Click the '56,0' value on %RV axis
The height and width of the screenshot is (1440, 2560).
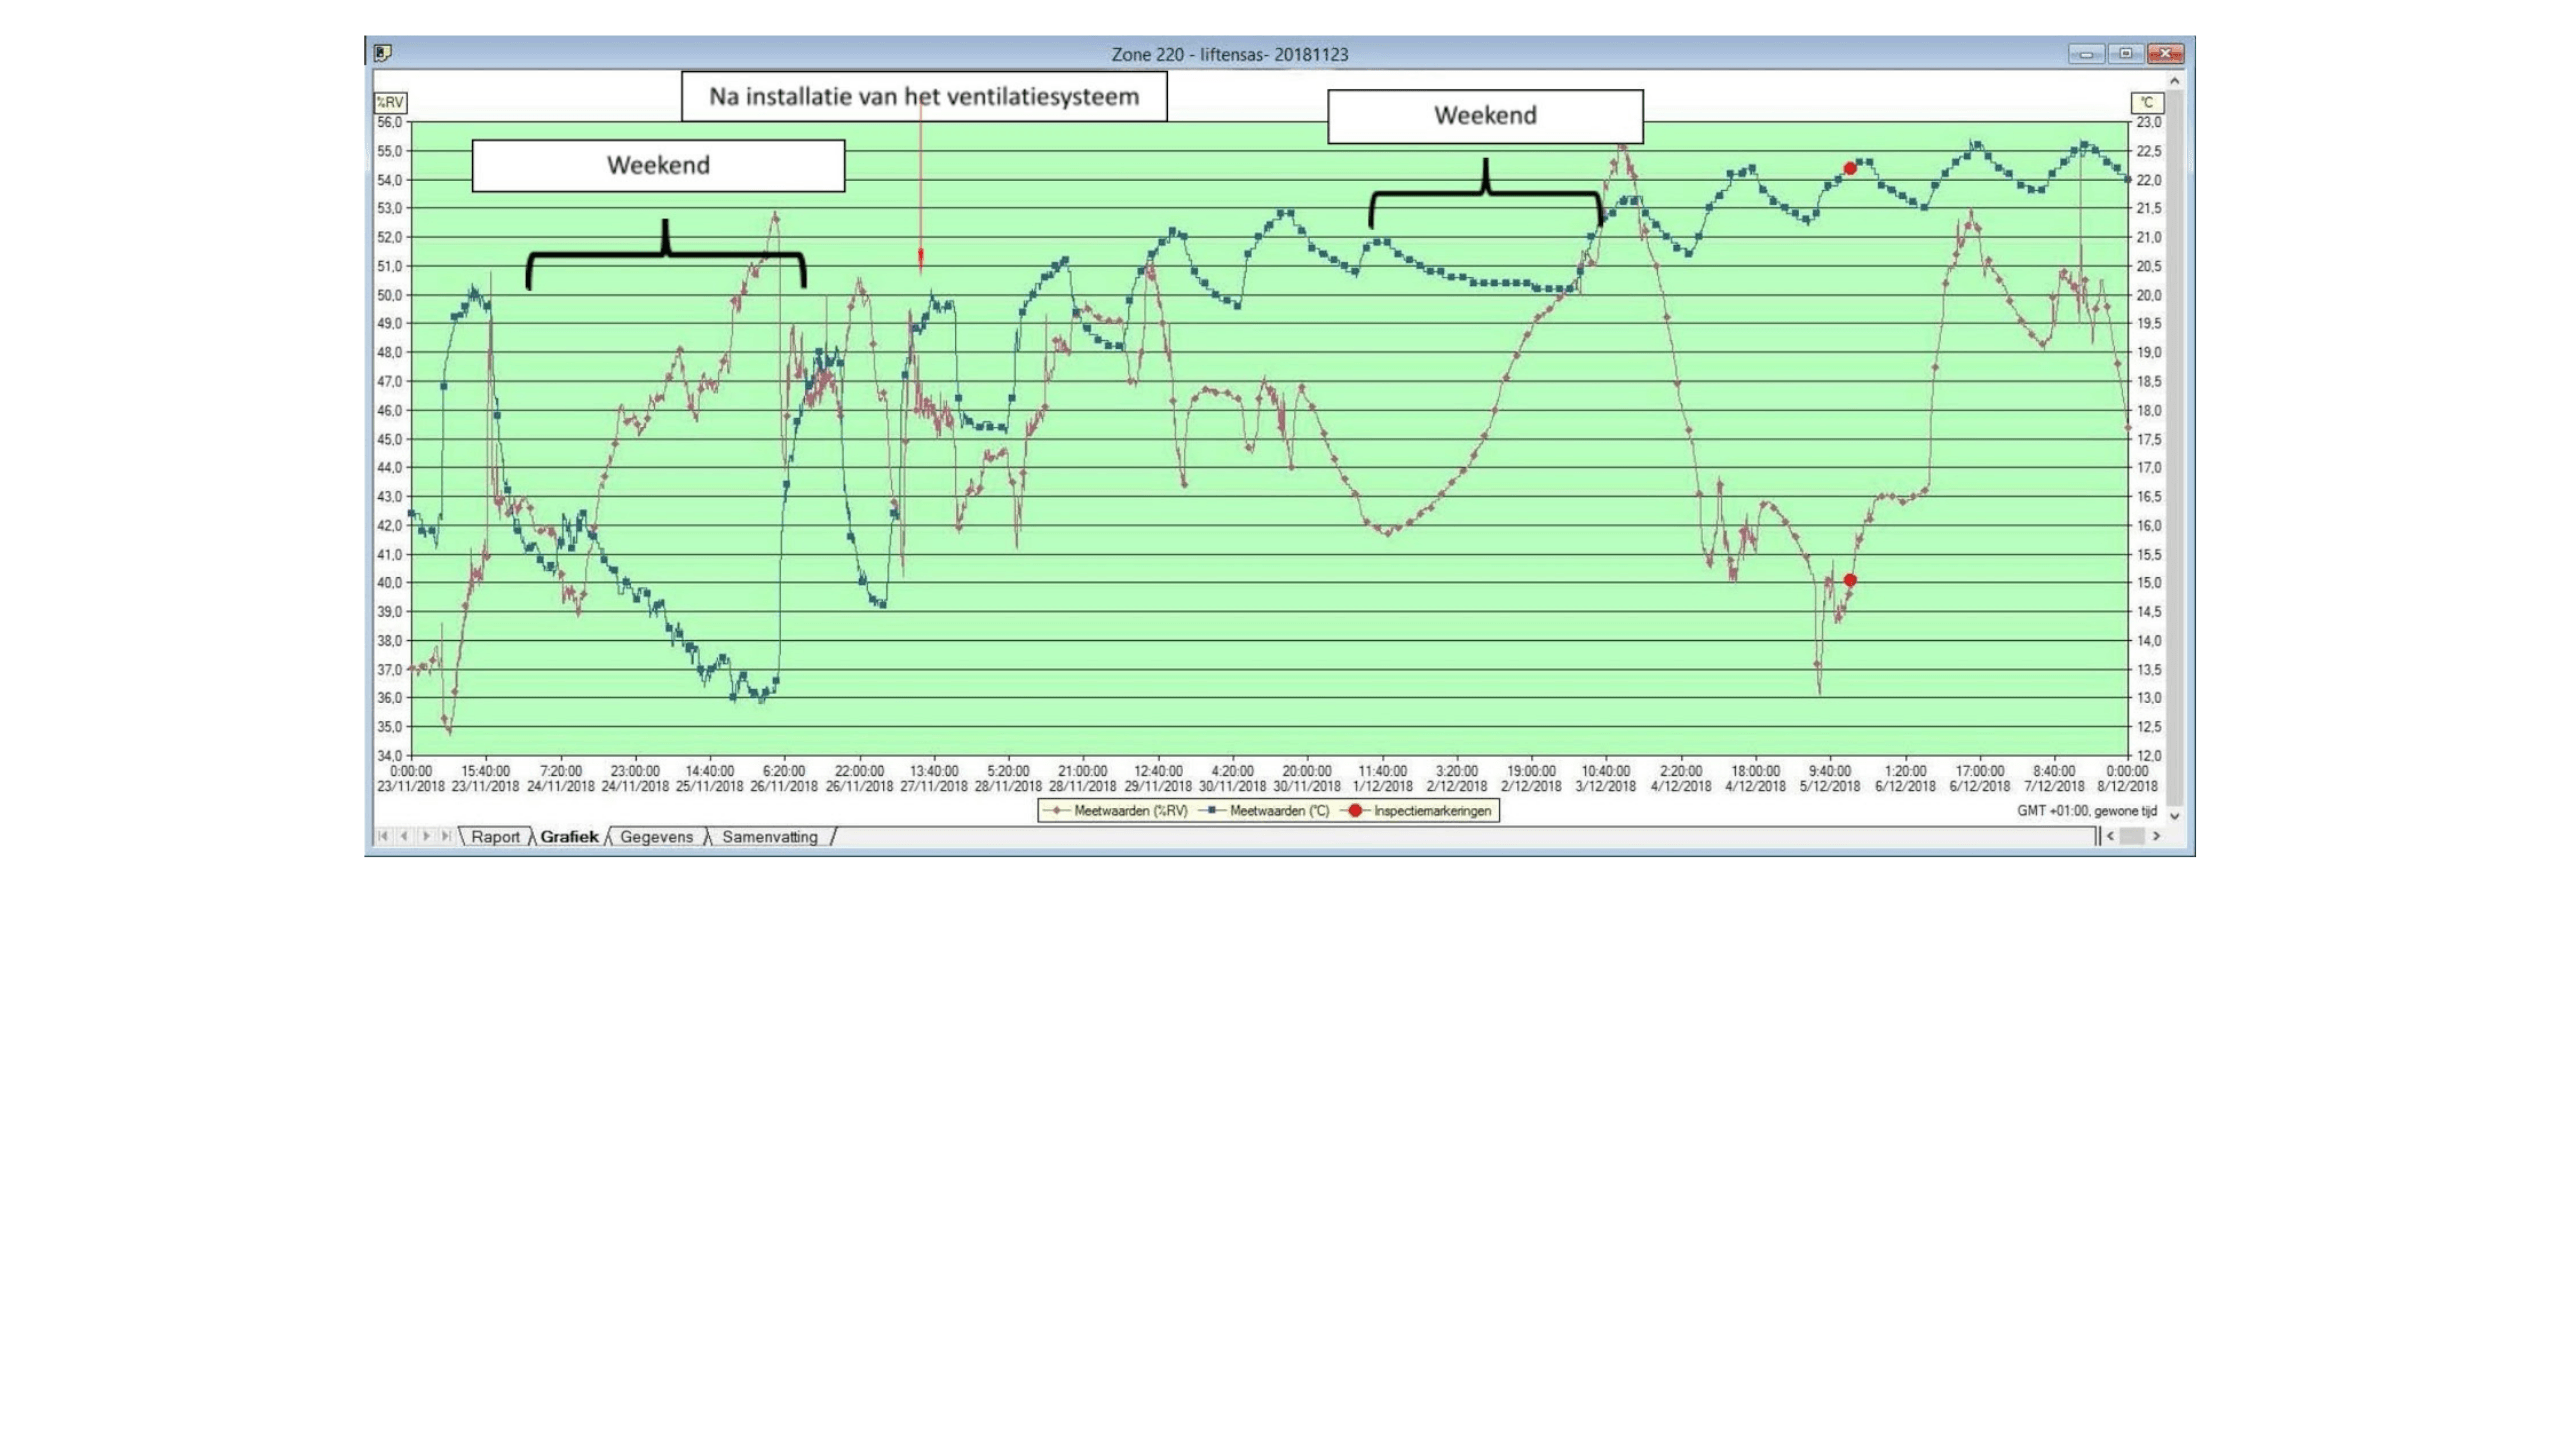(389, 122)
